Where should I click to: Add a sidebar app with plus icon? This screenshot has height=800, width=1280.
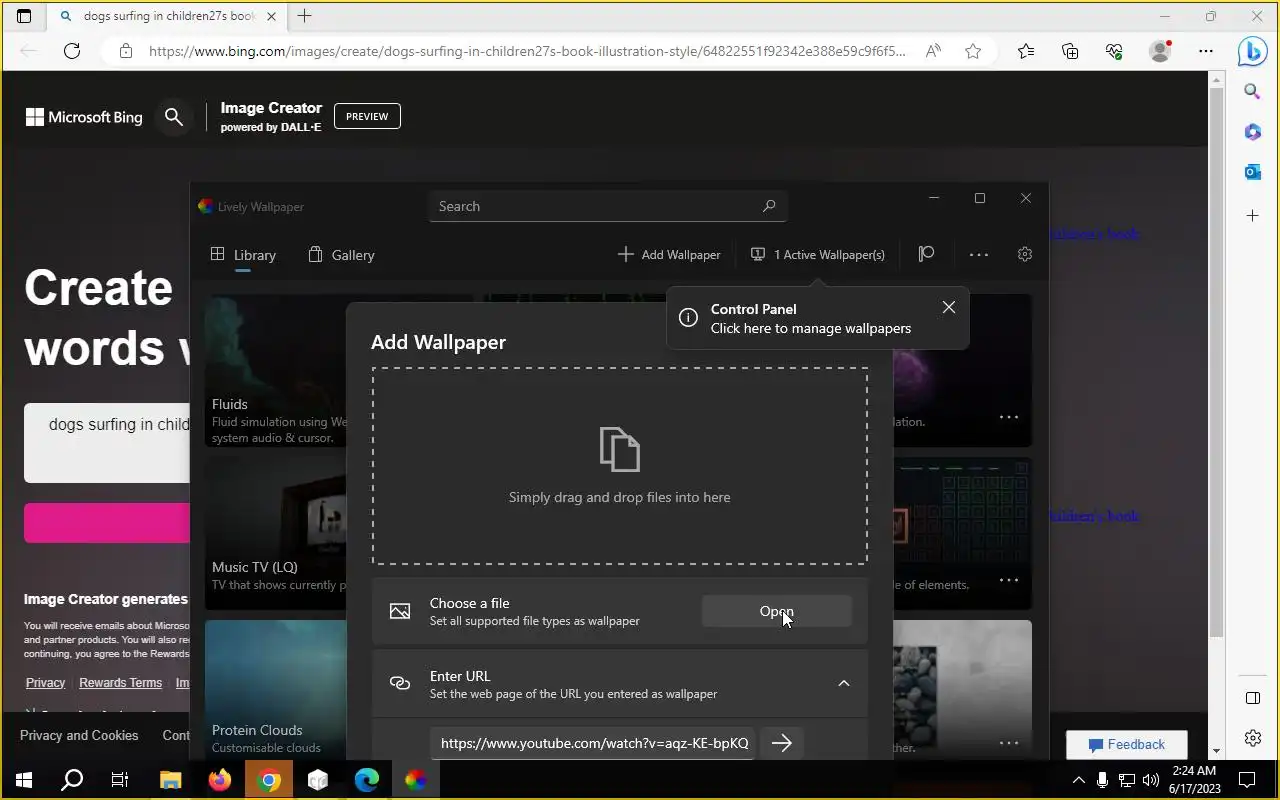click(x=1252, y=215)
